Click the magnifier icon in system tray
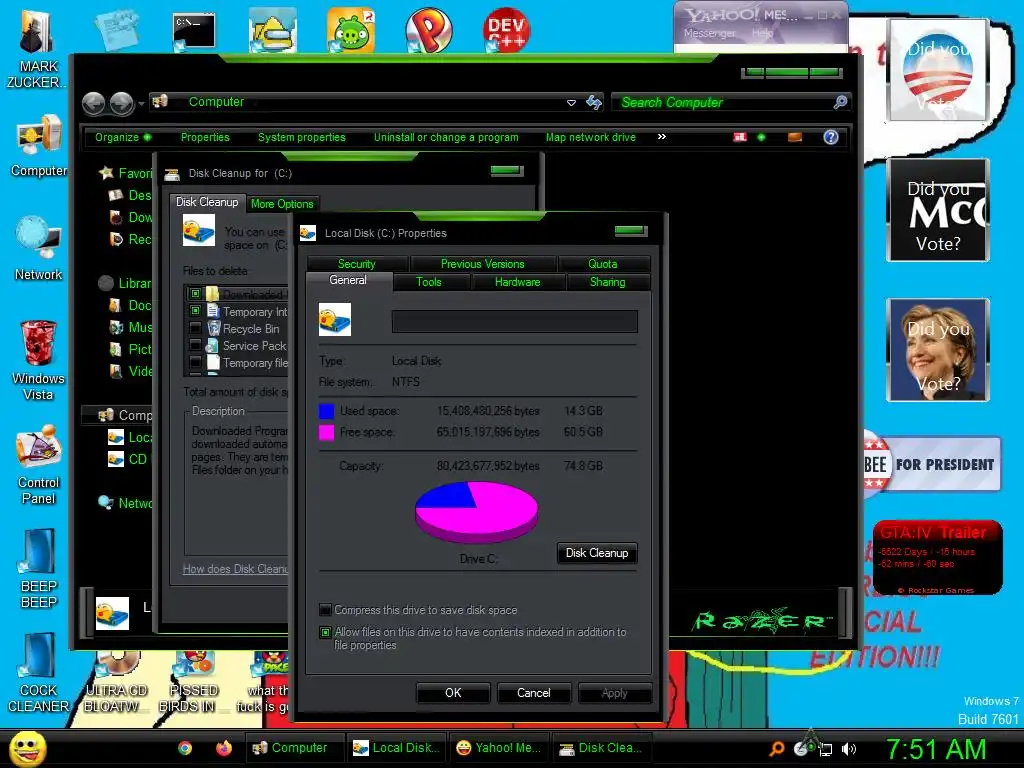1024x768 pixels. (x=777, y=748)
